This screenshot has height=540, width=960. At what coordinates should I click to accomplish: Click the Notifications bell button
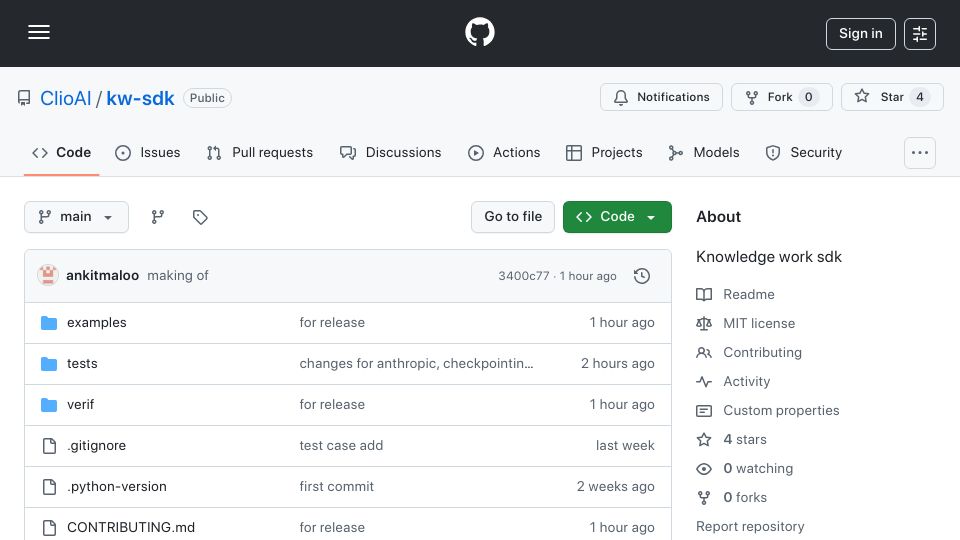point(661,97)
